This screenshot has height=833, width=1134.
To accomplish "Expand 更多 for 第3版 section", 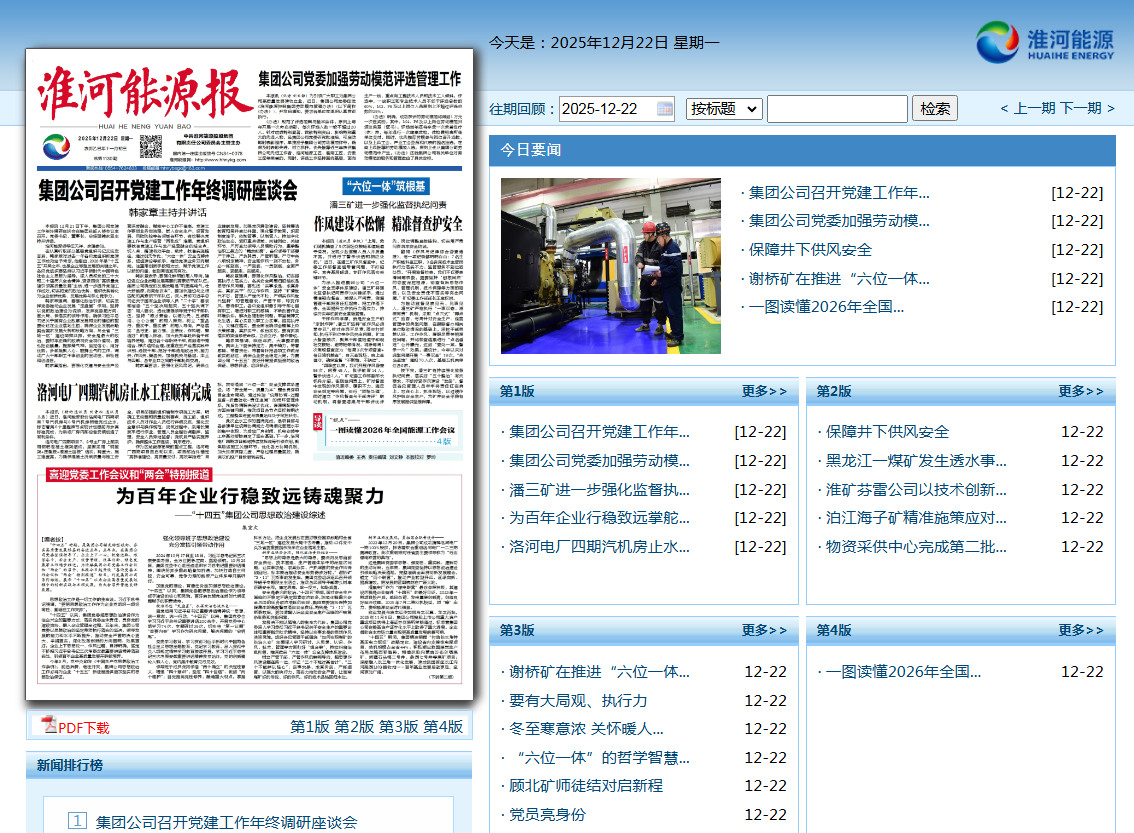I will [x=764, y=630].
